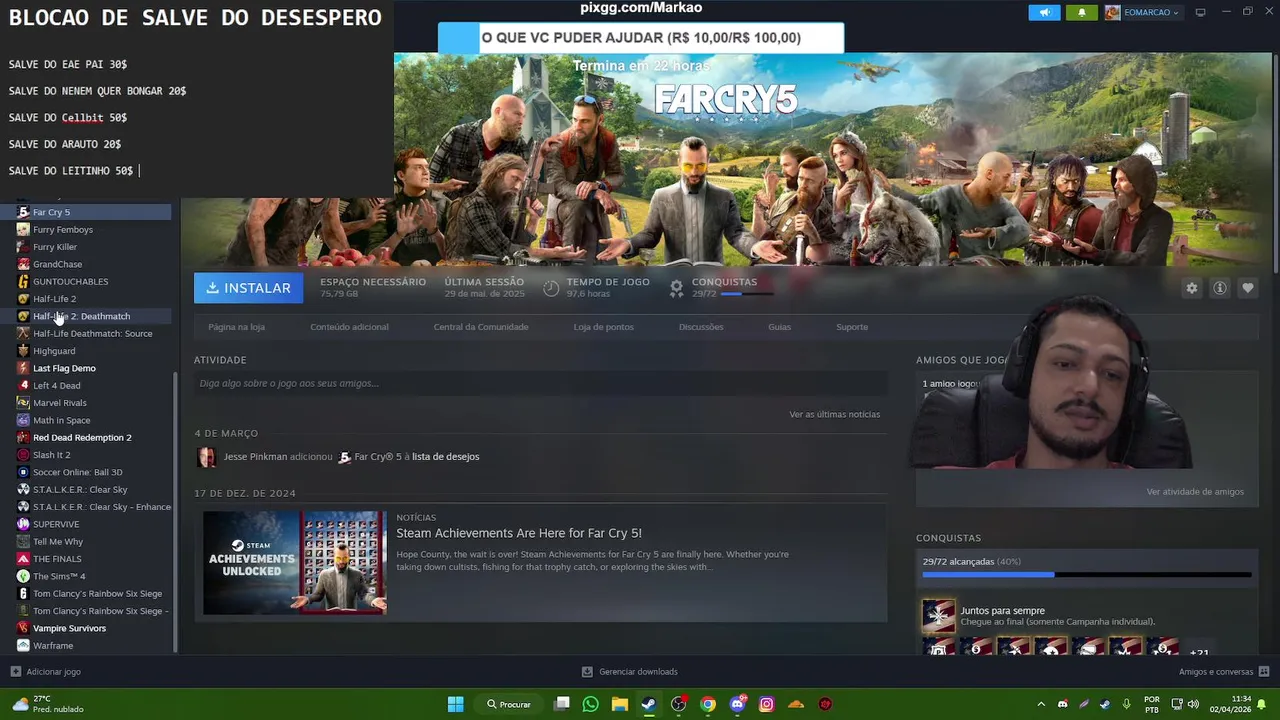Select Marvel Rivals in library list
The width and height of the screenshot is (1280, 720).
(86, 403)
